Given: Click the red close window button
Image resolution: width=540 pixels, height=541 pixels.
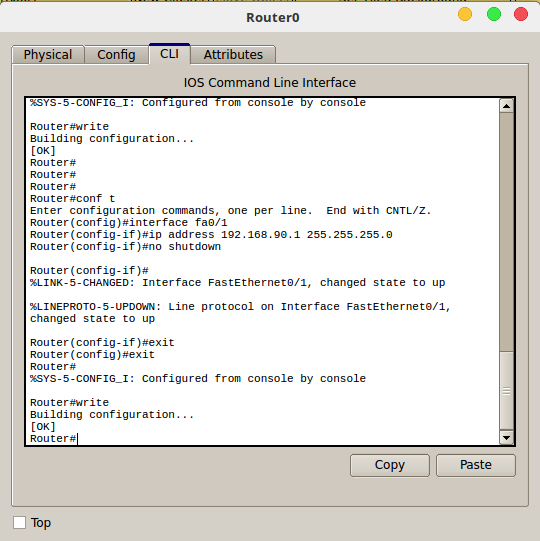Looking at the screenshot, I should [x=521, y=14].
